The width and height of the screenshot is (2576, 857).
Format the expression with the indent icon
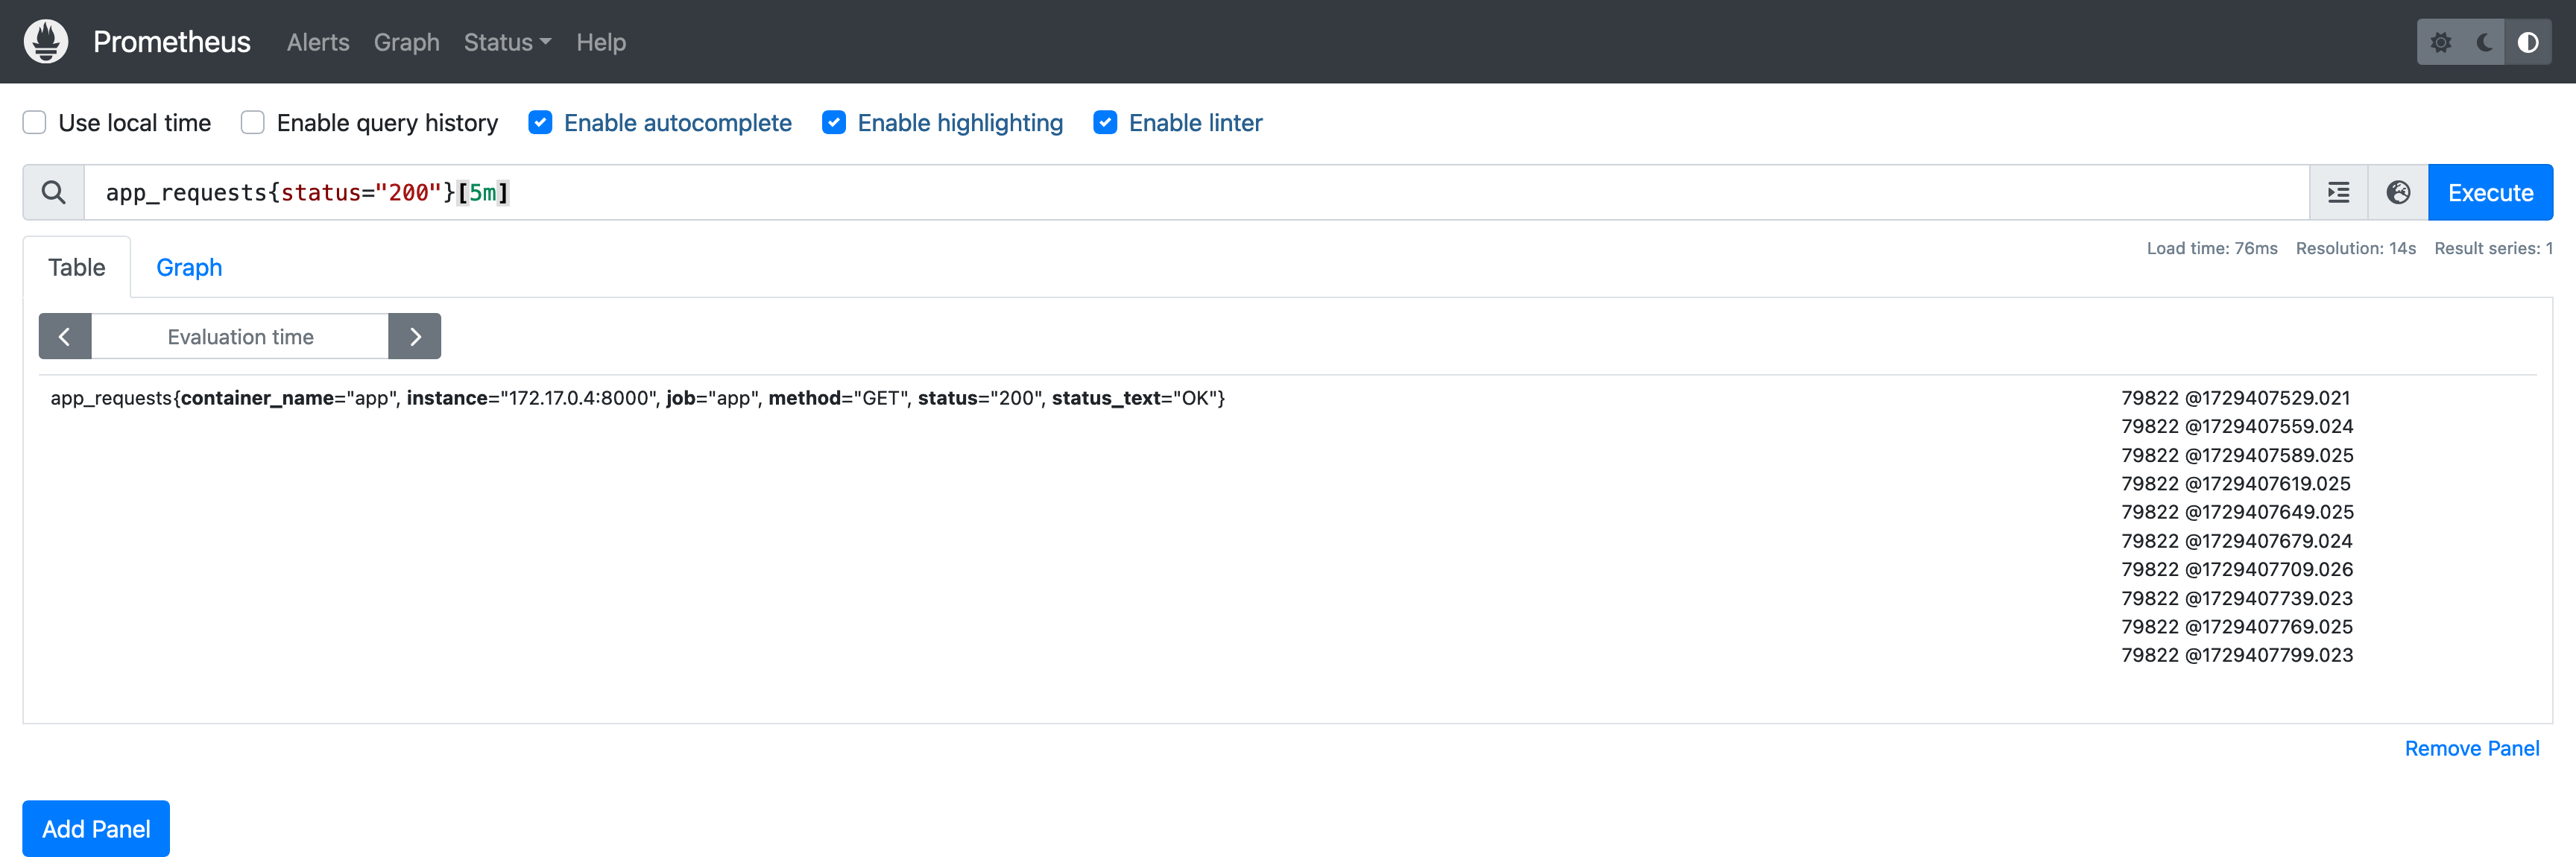tap(2338, 192)
